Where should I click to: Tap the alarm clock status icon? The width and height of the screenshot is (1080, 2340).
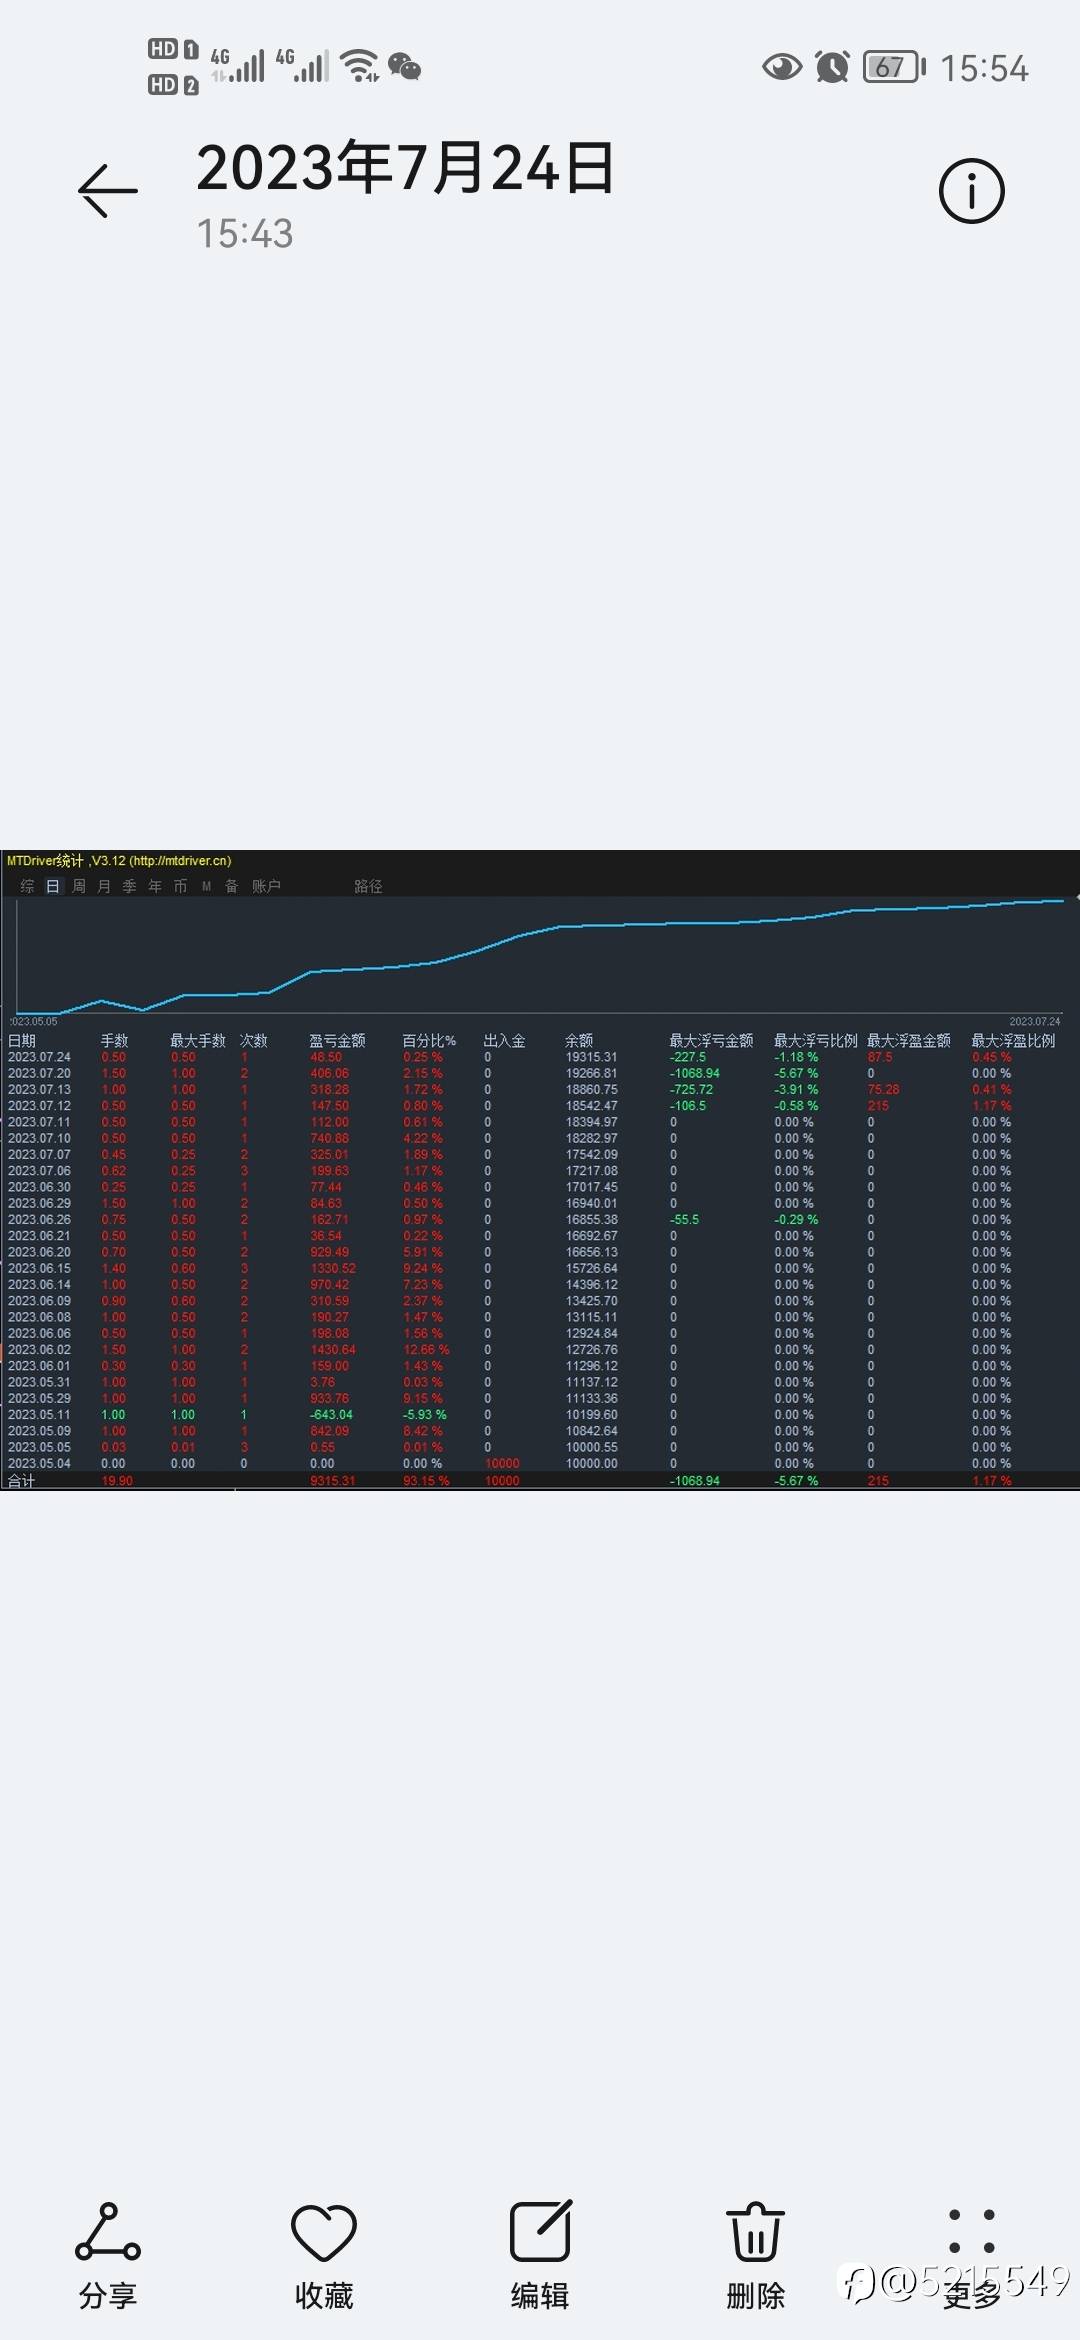tap(832, 67)
